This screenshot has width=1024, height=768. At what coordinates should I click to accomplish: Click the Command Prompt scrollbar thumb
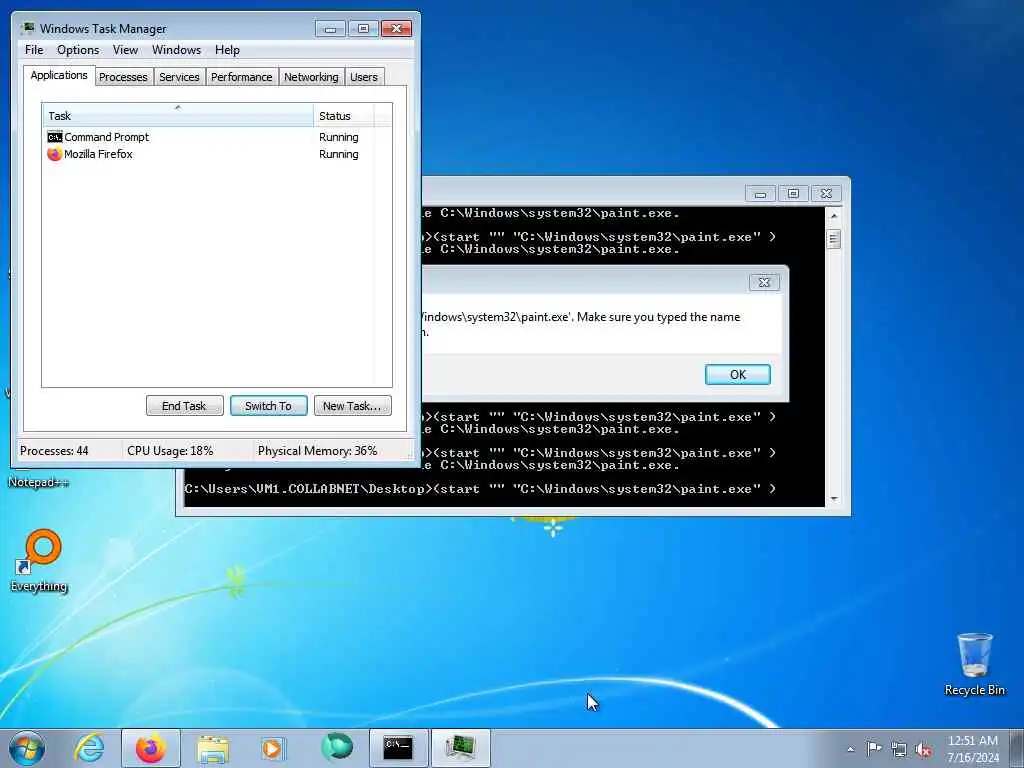click(833, 239)
